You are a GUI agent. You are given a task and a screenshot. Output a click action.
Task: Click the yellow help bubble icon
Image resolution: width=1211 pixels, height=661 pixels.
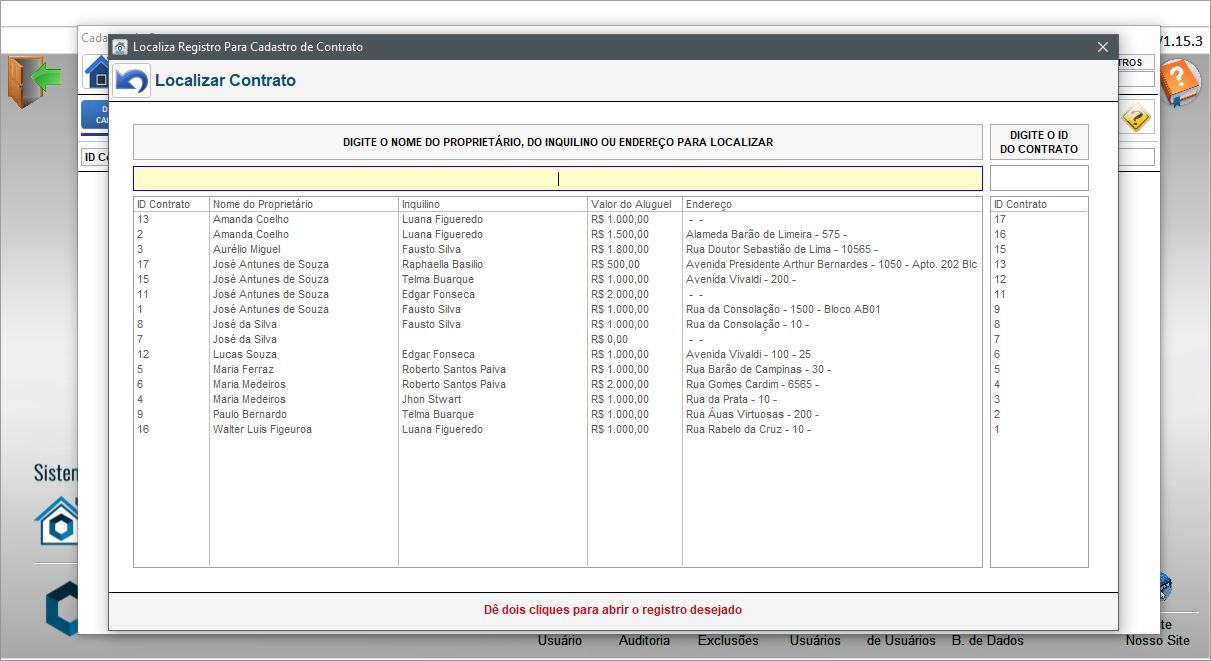1136,118
